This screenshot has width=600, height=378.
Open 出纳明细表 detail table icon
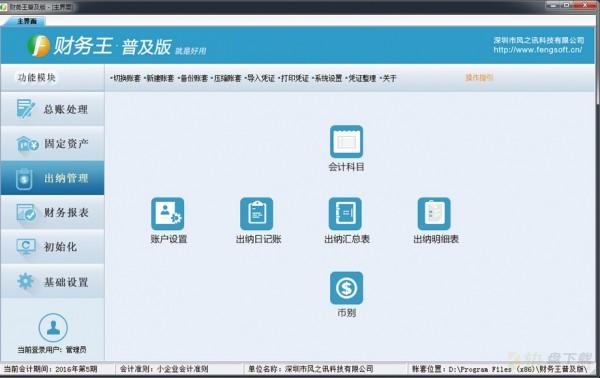click(x=434, y=213)
